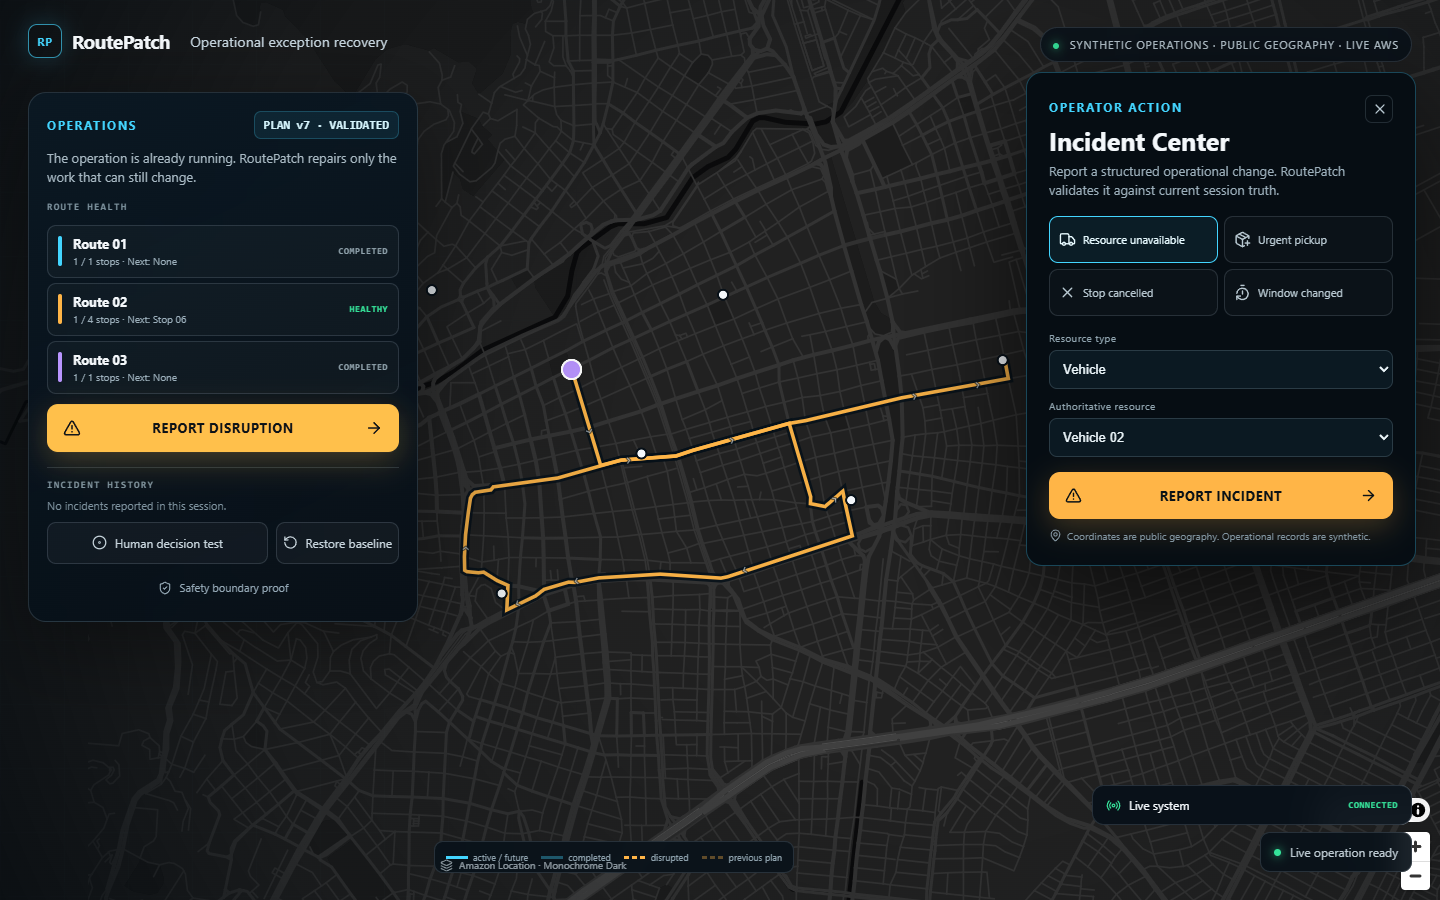Click the arrow icon on REPORT INCIDENT
This screenshot has height=900, width=1440.
1368,496
